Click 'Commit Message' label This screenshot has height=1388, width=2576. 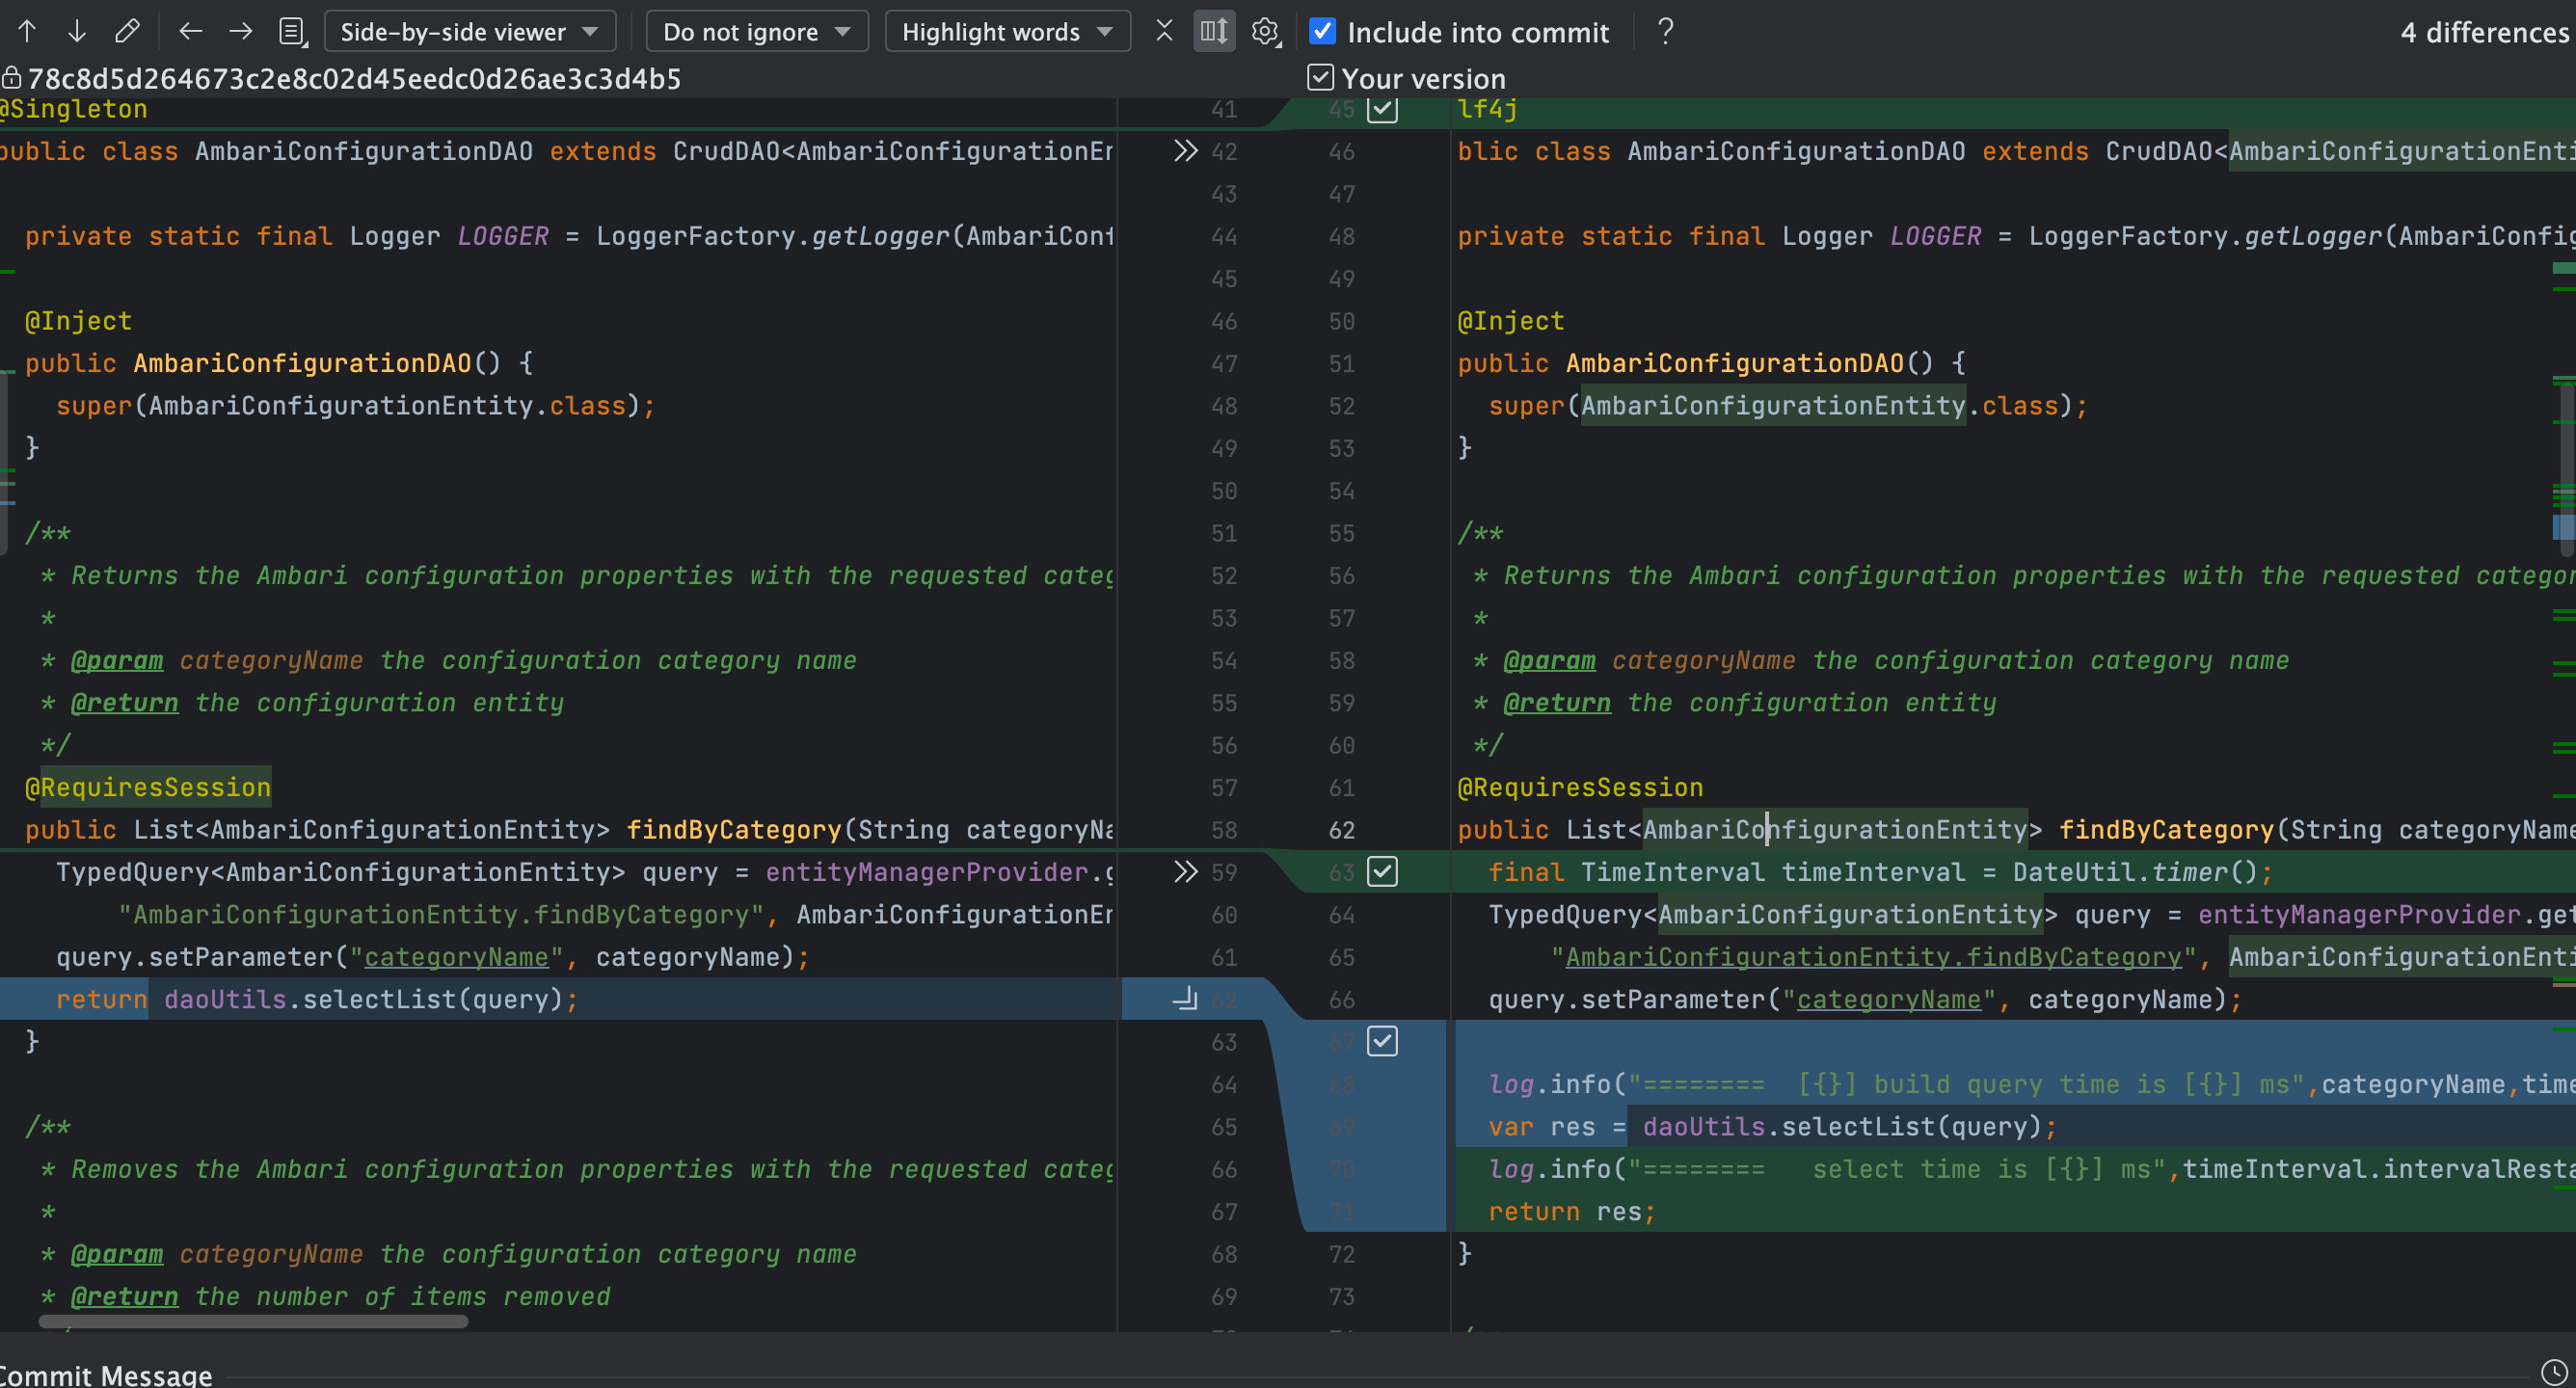pos(106,1375)
